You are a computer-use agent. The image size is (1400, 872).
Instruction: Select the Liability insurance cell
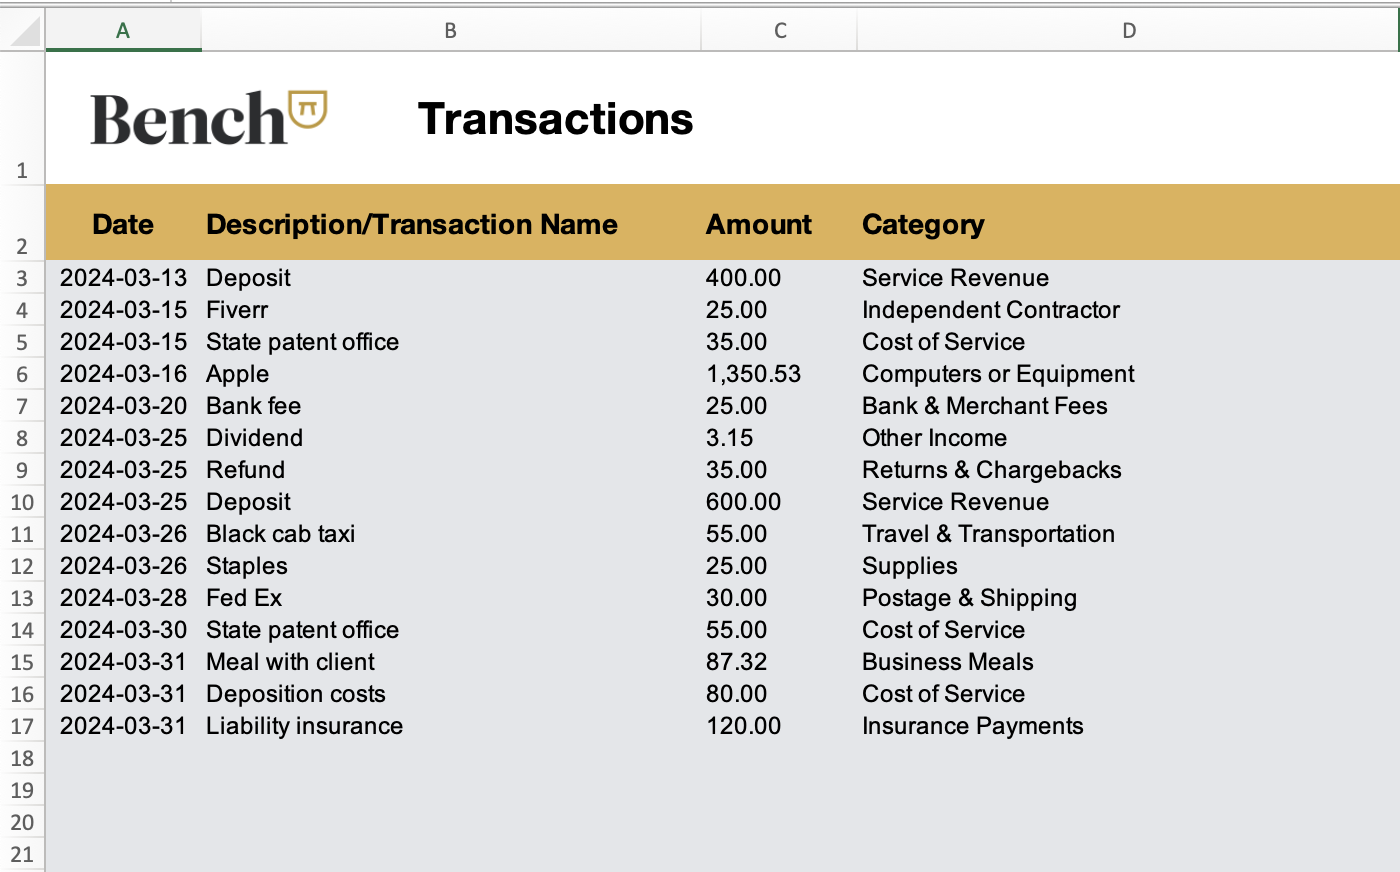pyautogui.click(x=304, y=726)
